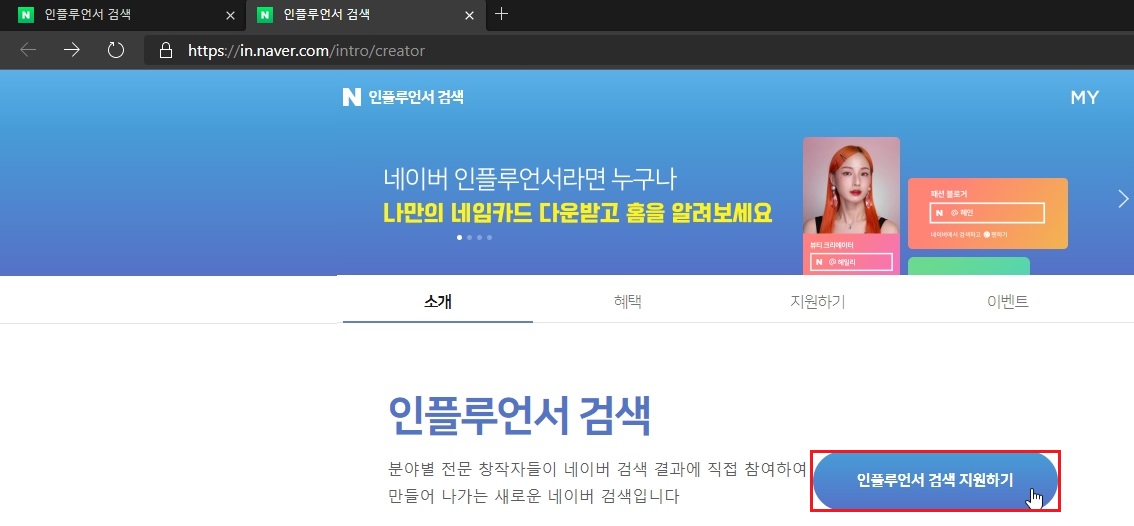Click the padlock site security icon
The width and height of the screenshot is (1134, 526).
click(166, 50)
